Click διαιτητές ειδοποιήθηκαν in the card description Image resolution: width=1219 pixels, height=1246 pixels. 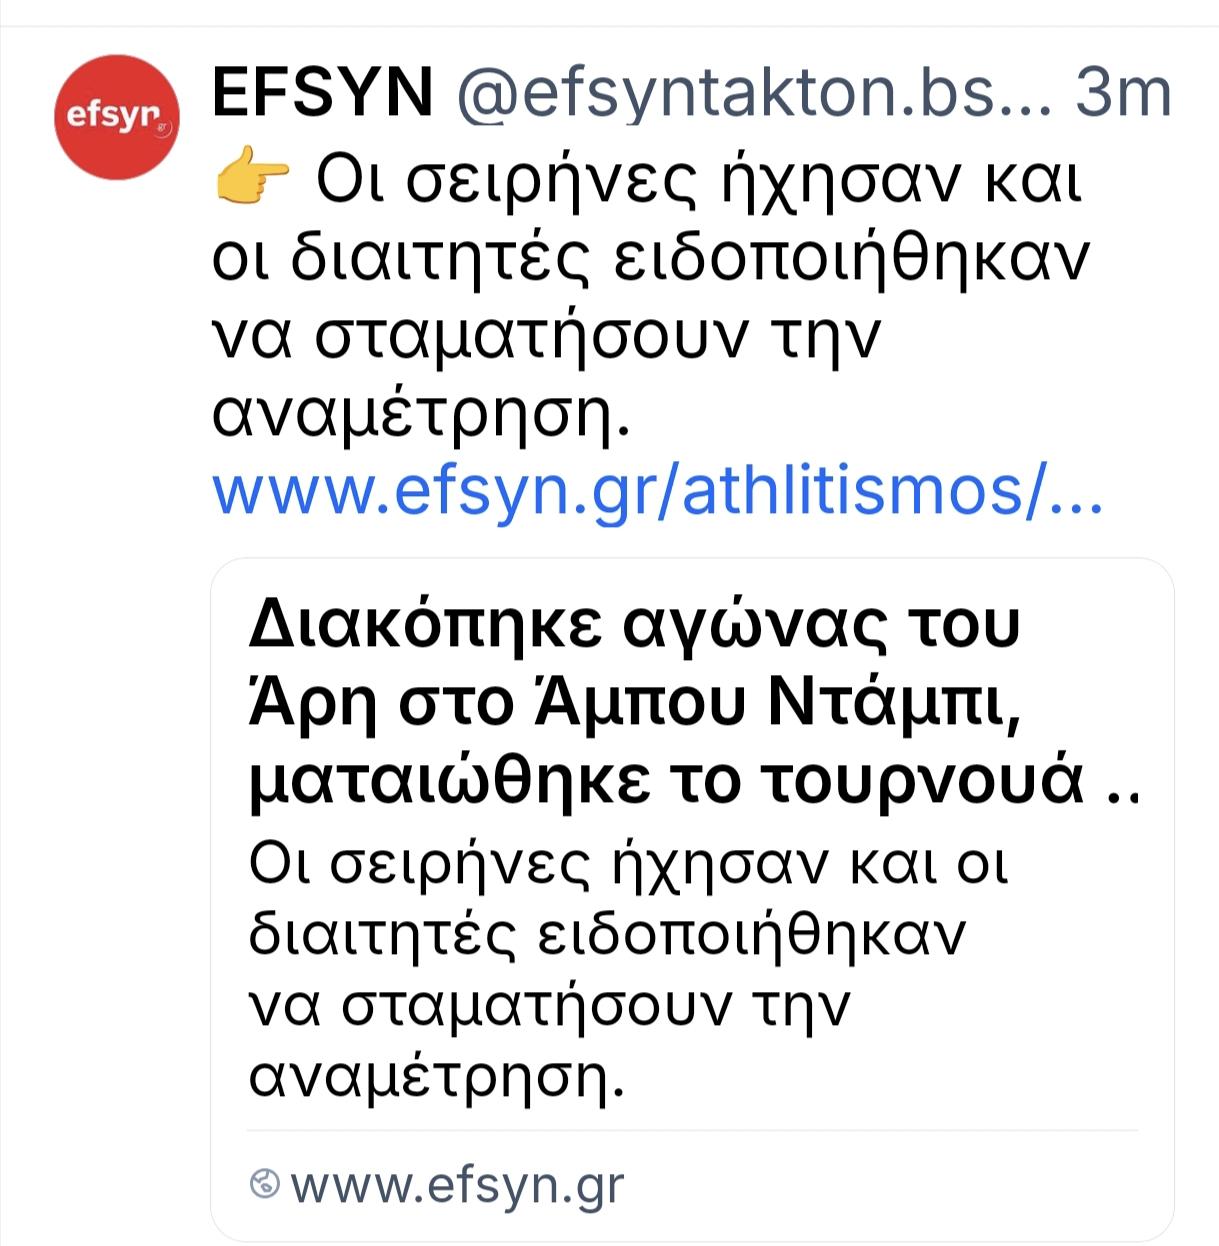click(x=607, y=934)
